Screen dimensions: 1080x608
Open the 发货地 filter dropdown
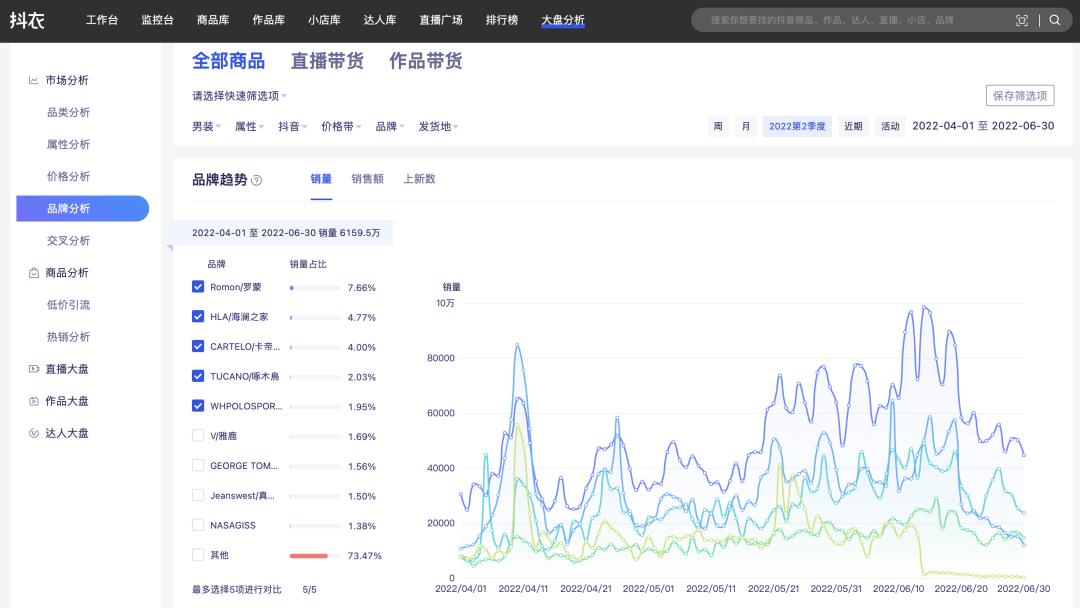pos(438,127)
